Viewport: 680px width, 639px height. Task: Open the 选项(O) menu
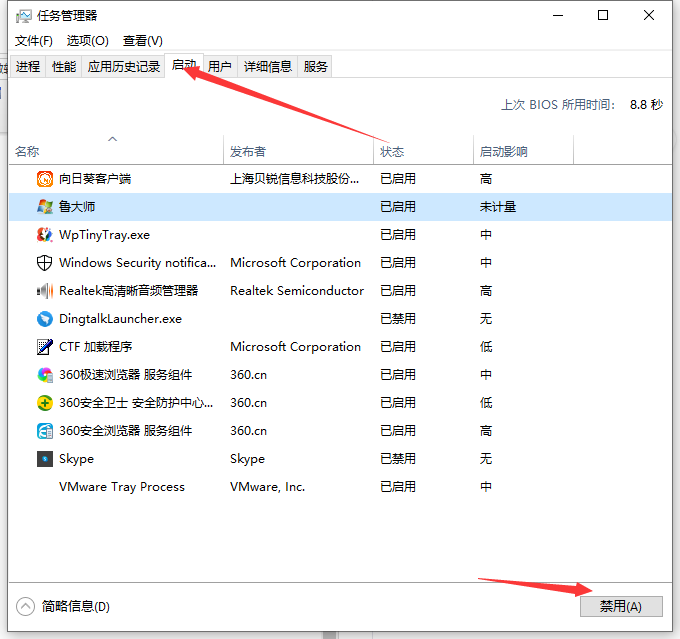pos(87,40)
